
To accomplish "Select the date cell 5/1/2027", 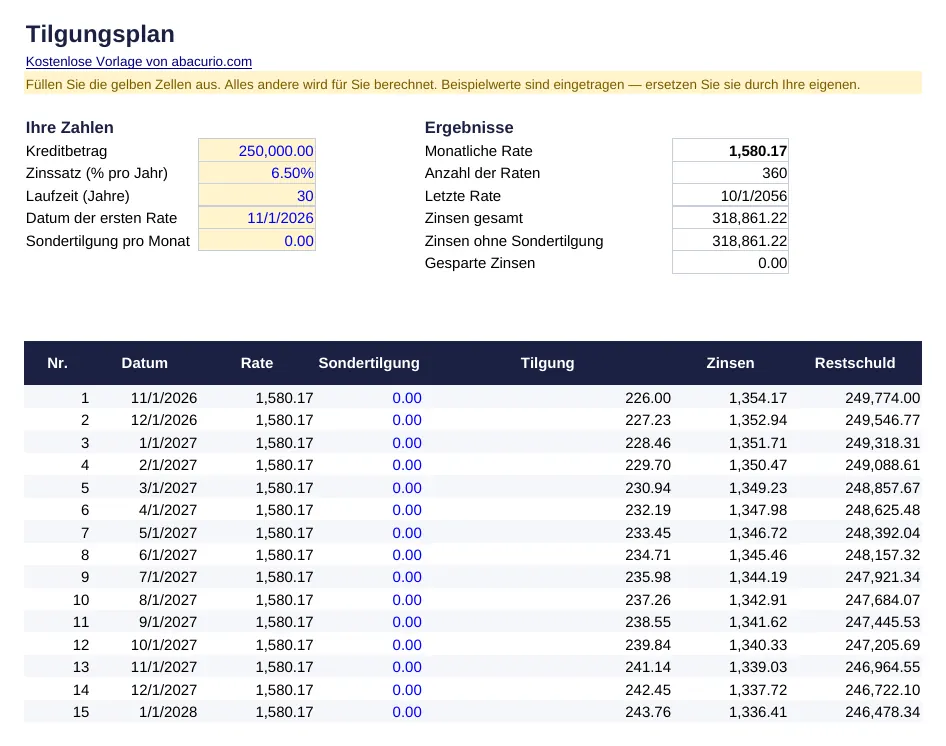I will [x=168, y=533].
